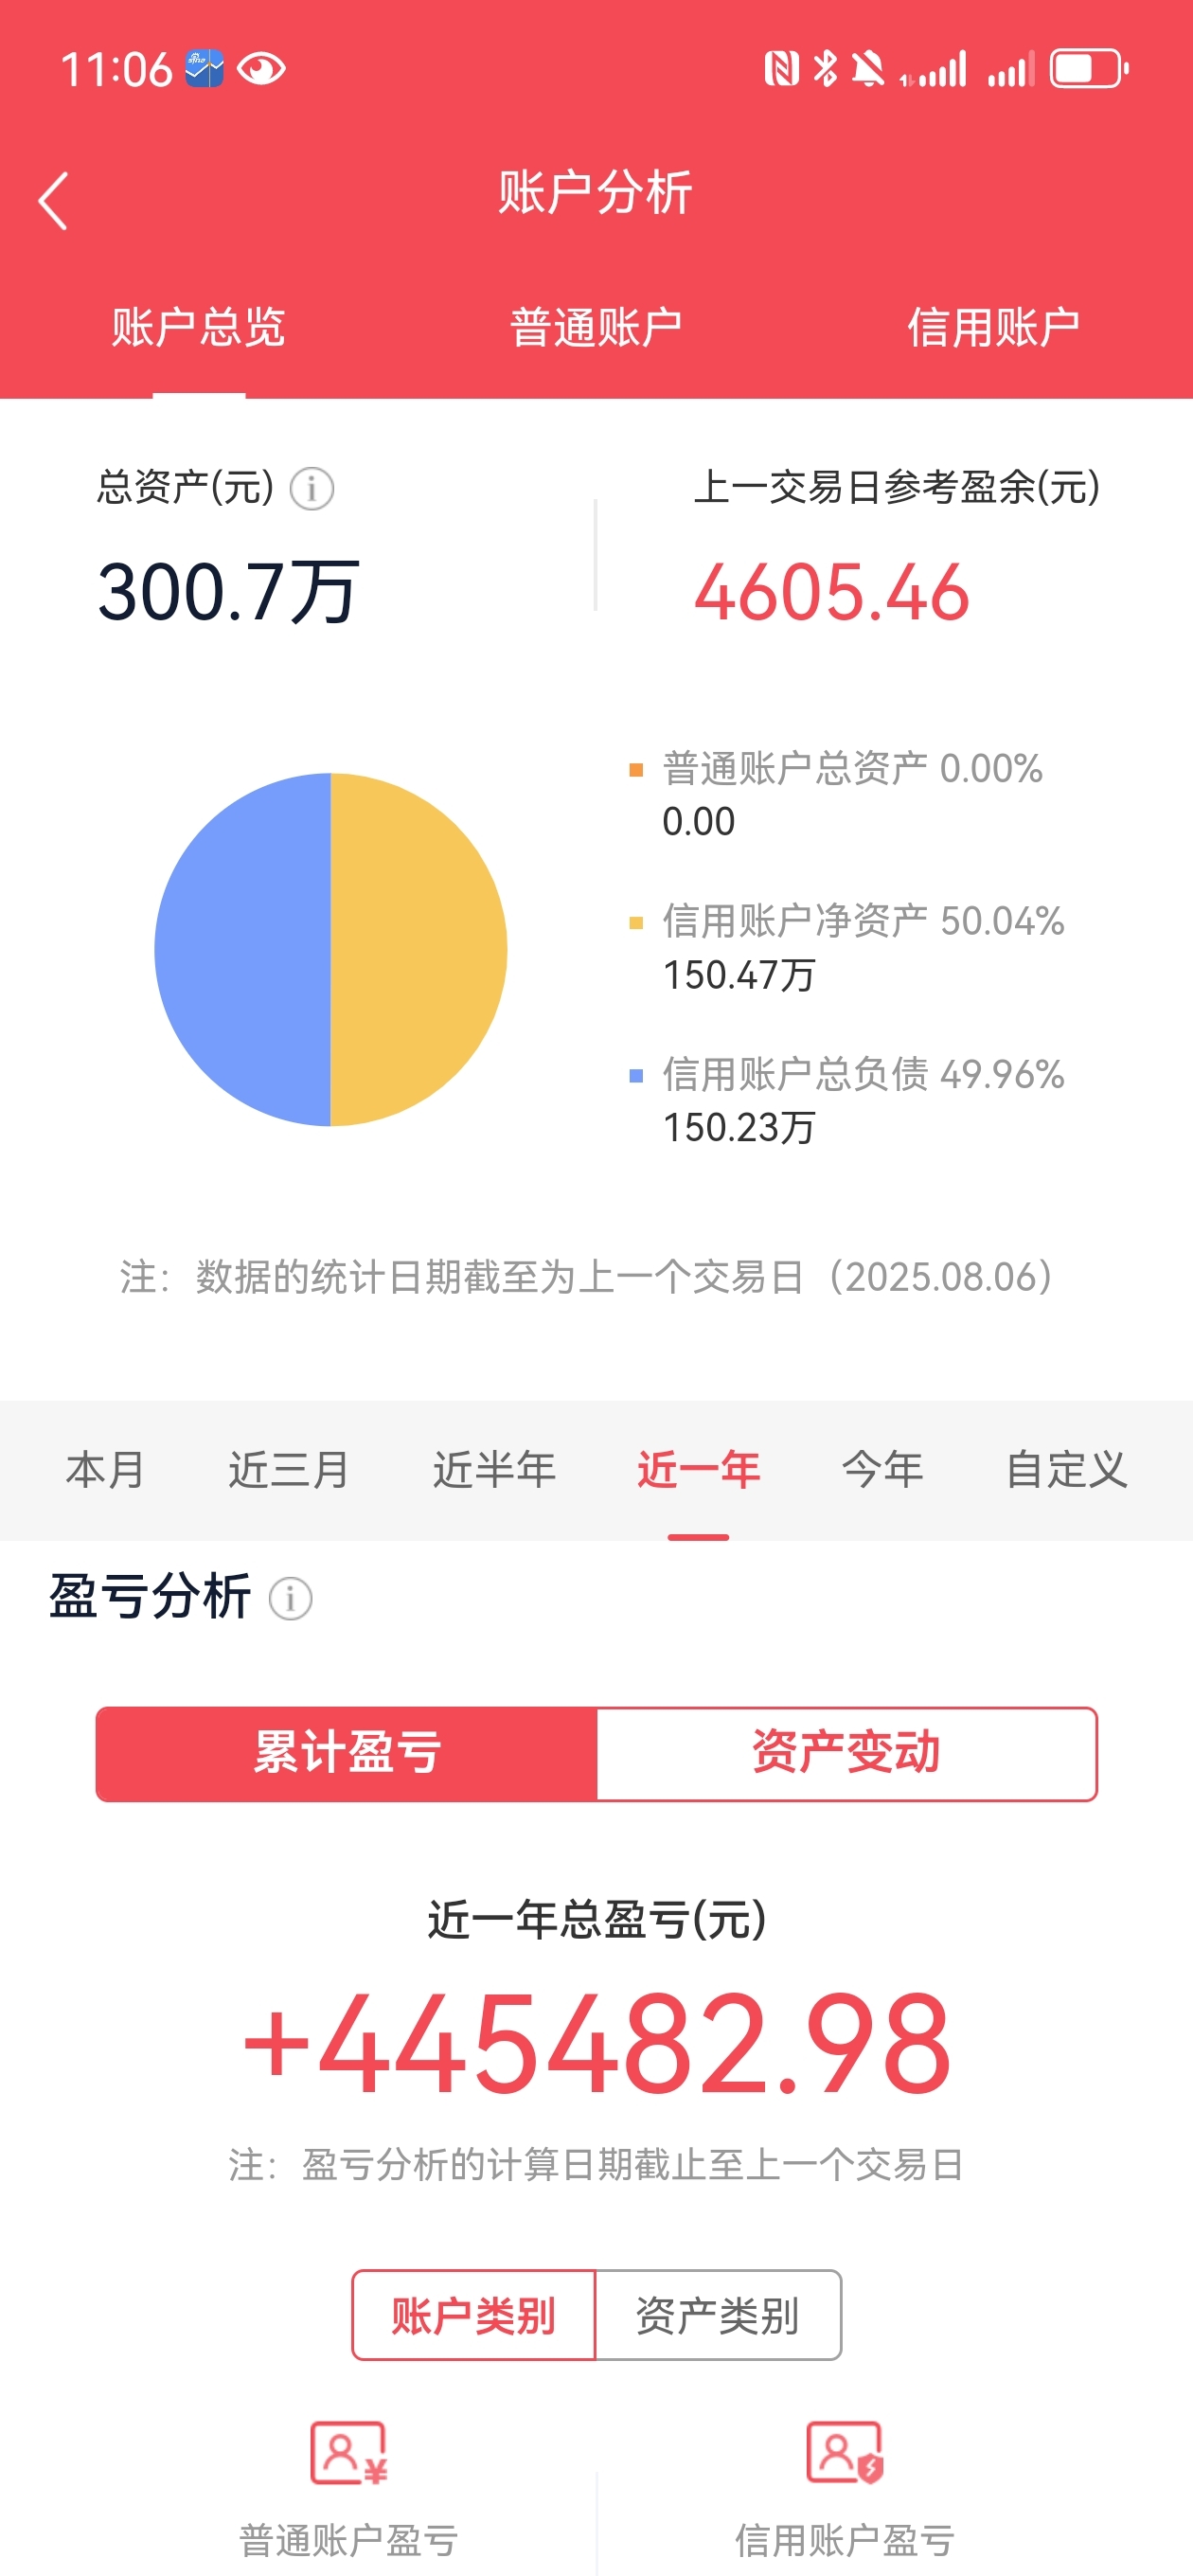Tap the battery icon in status bar

(x=1089, y=69)
